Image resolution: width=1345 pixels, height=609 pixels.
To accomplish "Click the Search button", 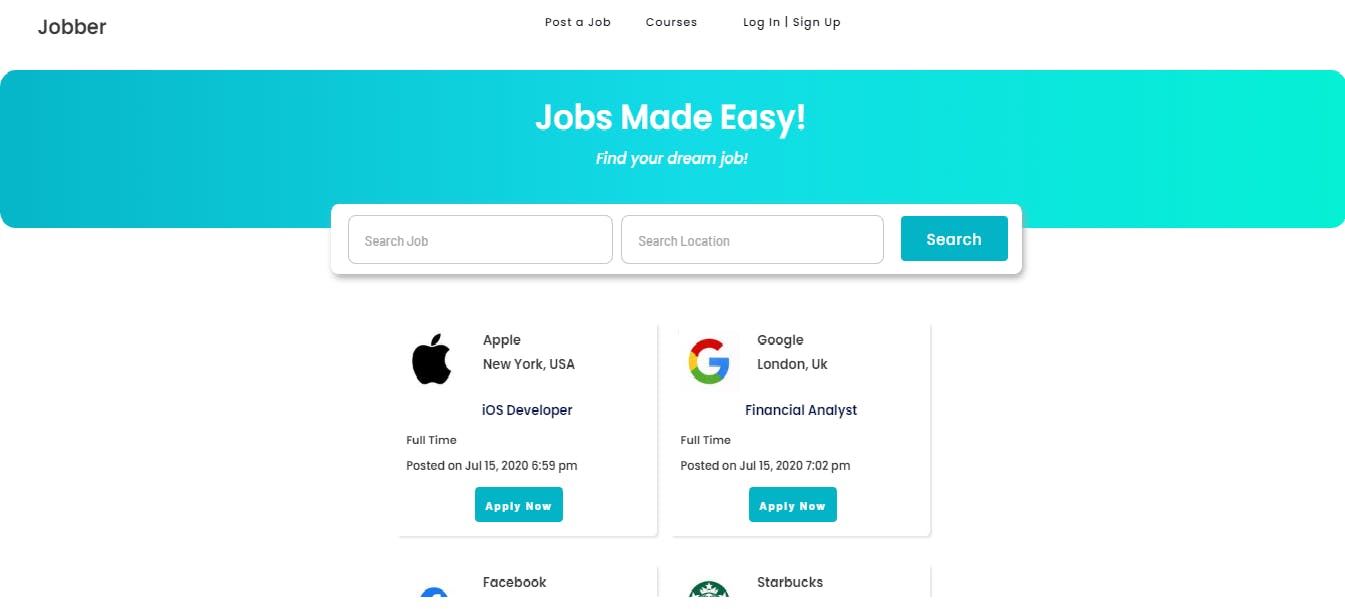I will tap(954, 239).
